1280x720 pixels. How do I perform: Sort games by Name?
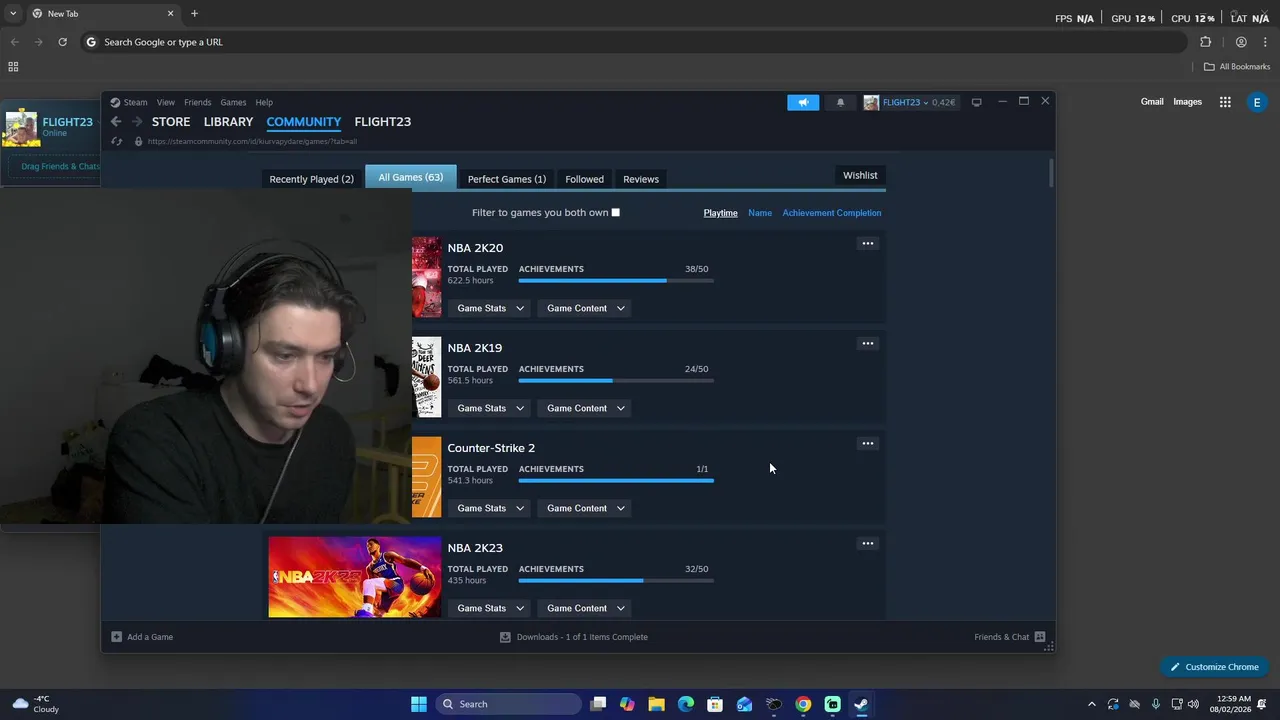(760, 213)
